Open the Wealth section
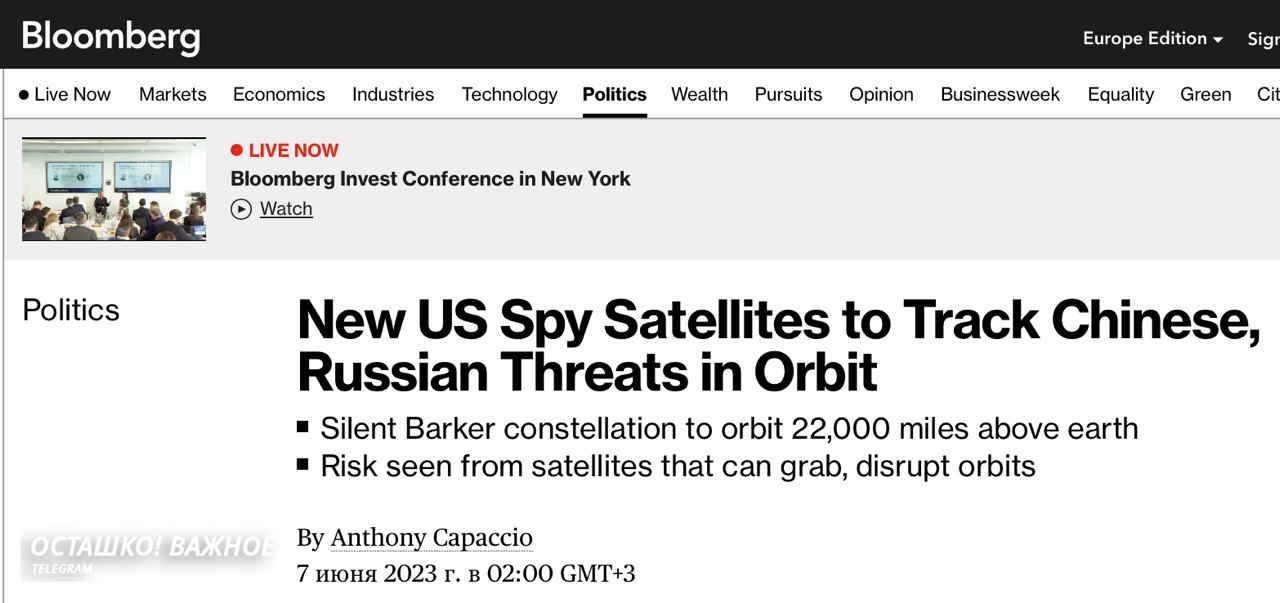1280x603 pixels. pyautogui.click(x=699, y=94)
